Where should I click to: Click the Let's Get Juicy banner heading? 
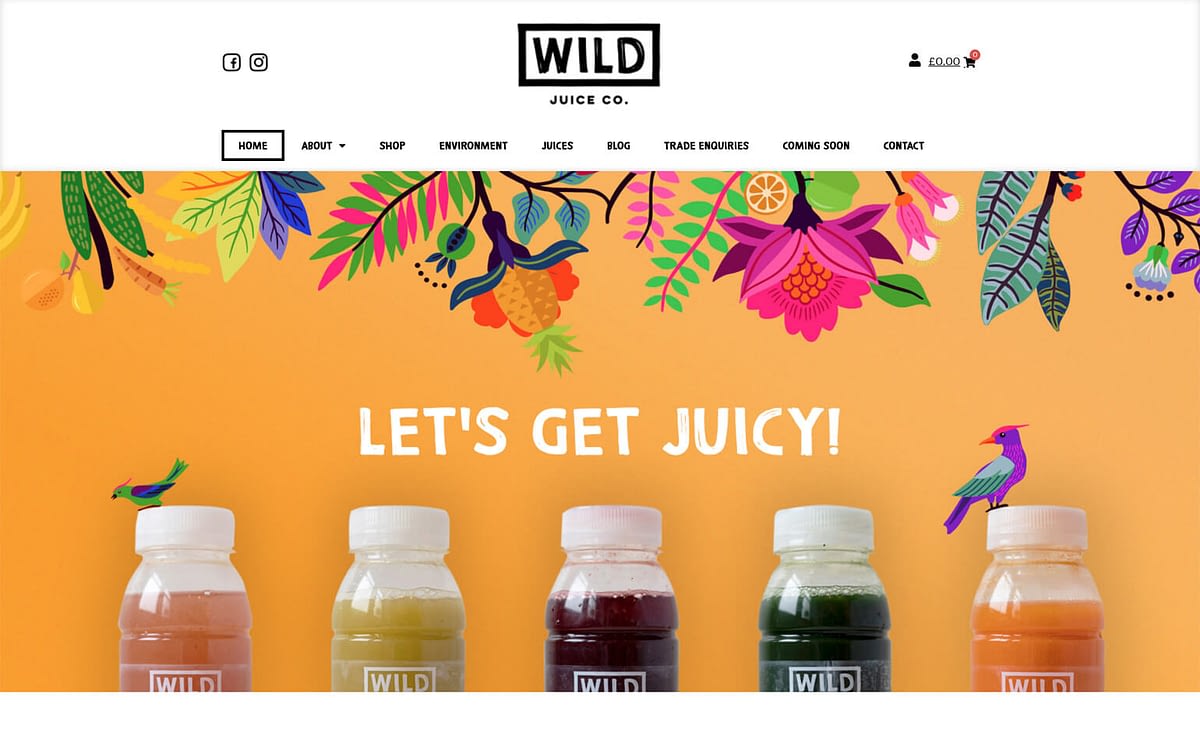click(599, 432)
